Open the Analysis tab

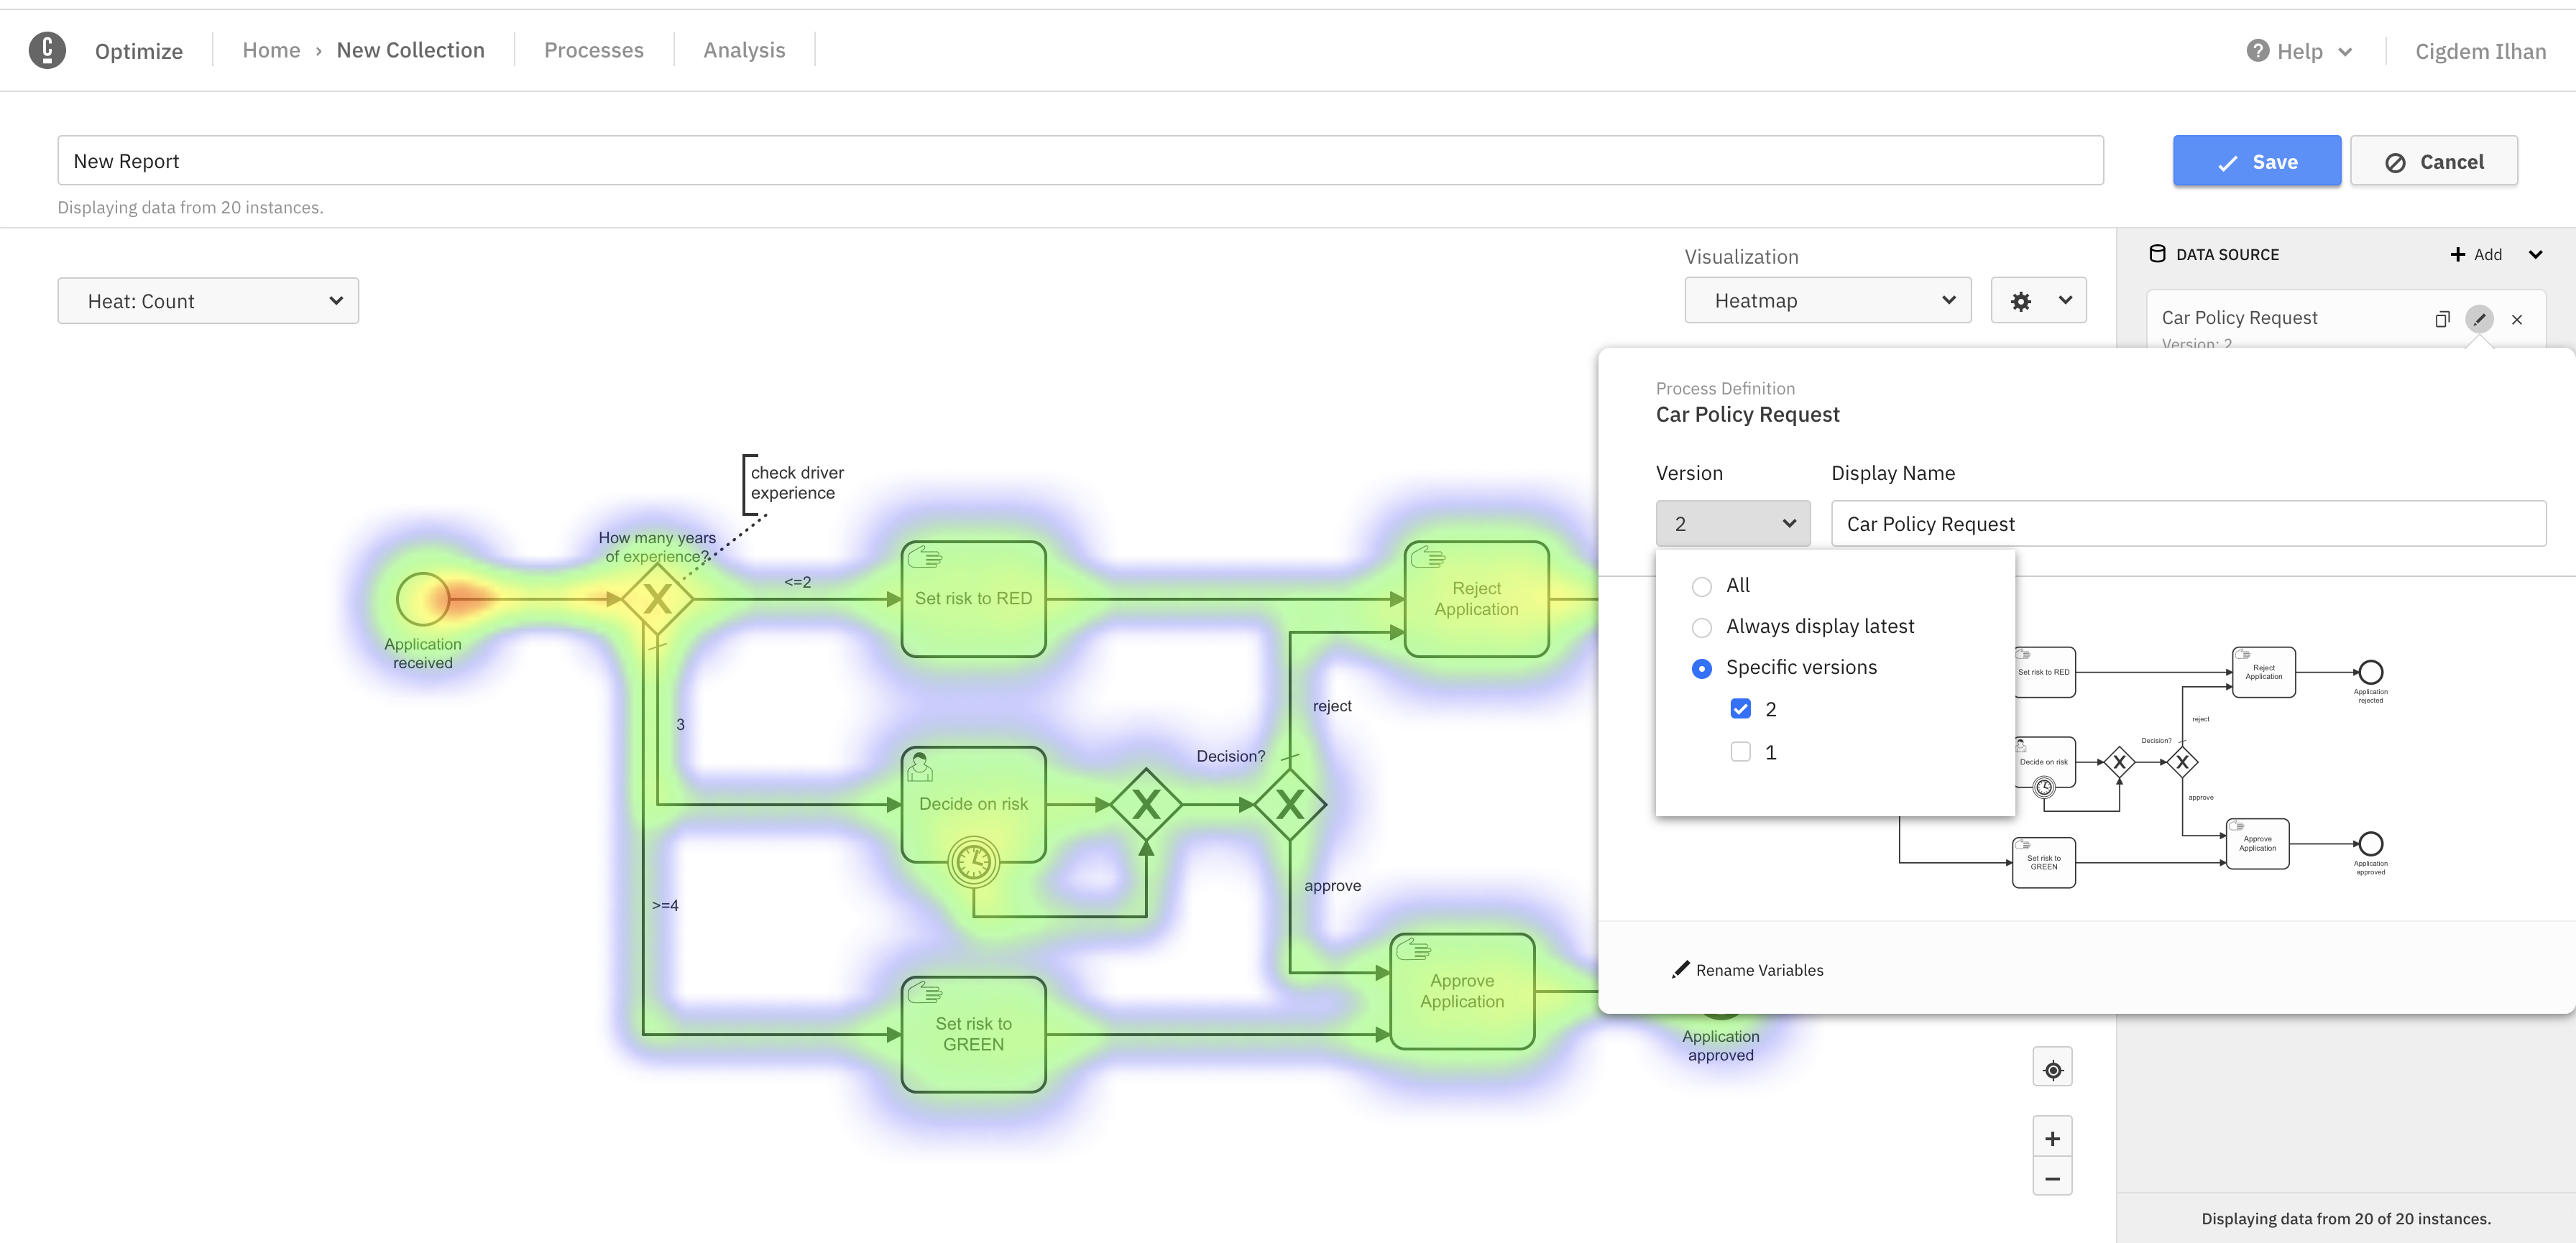(744, 50)
